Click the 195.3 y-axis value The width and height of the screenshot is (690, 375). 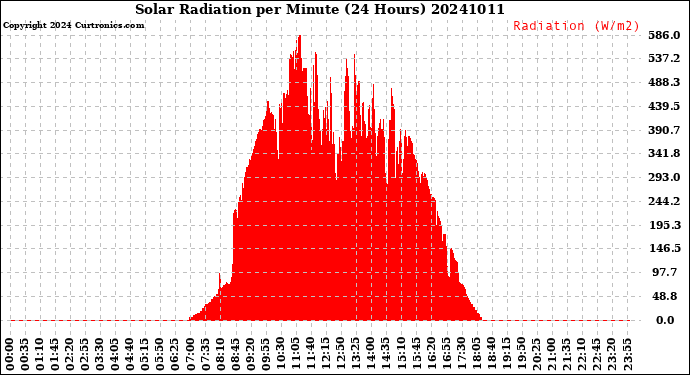pos(664,225)
